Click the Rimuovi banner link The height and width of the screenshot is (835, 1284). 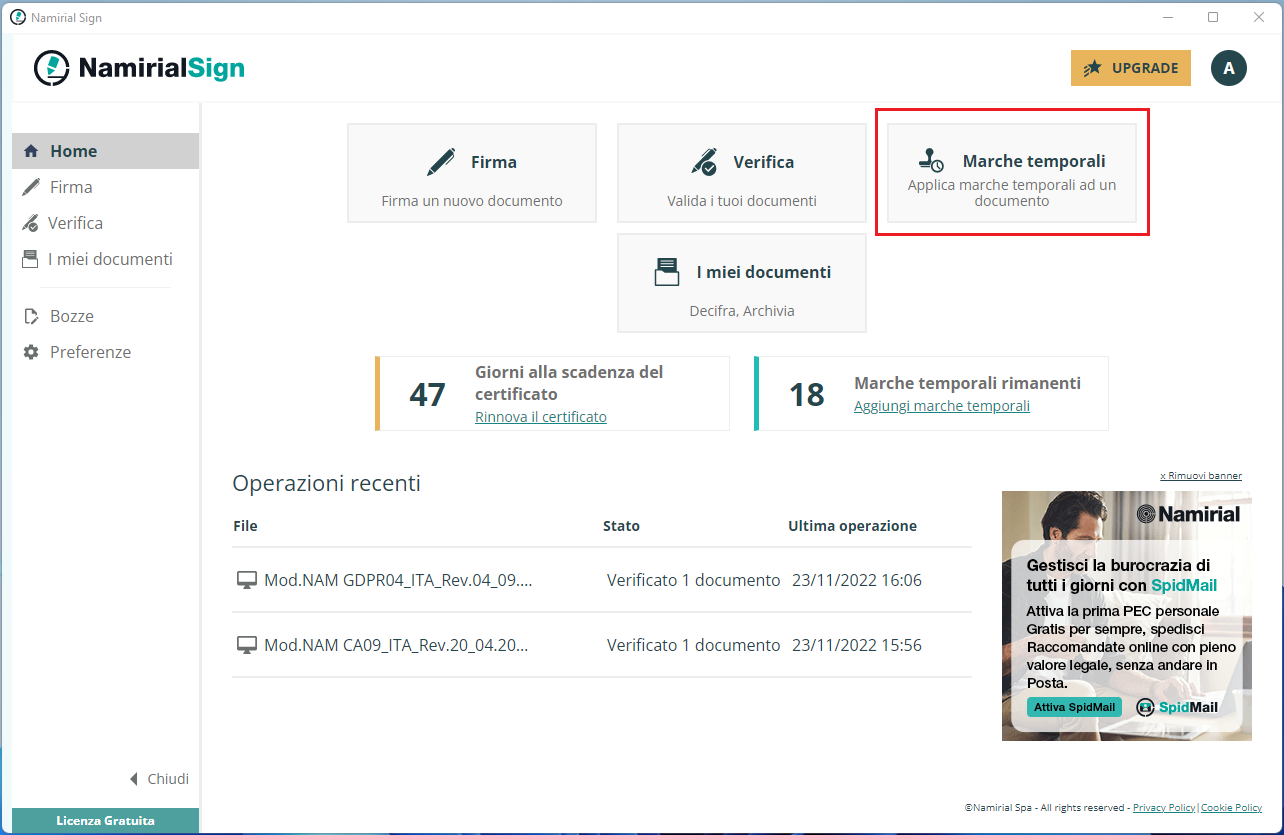click(1201, 476)
